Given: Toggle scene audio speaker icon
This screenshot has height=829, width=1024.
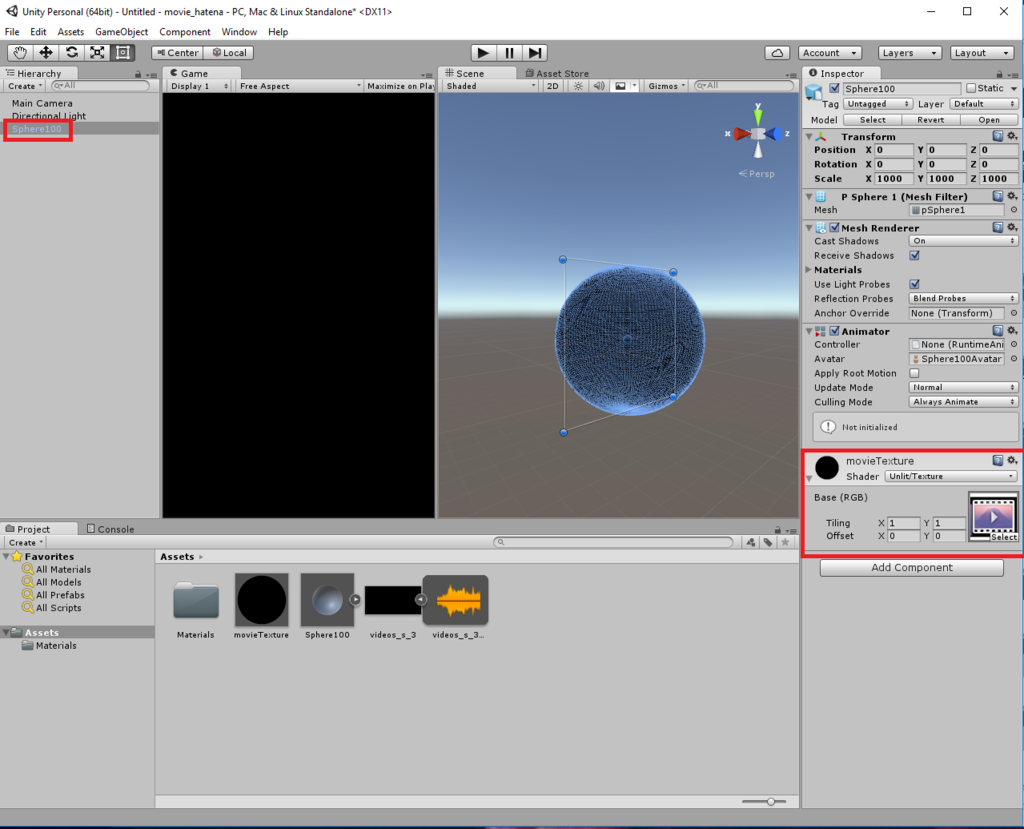Looking at the screenshot, I should tap(598, 86).
